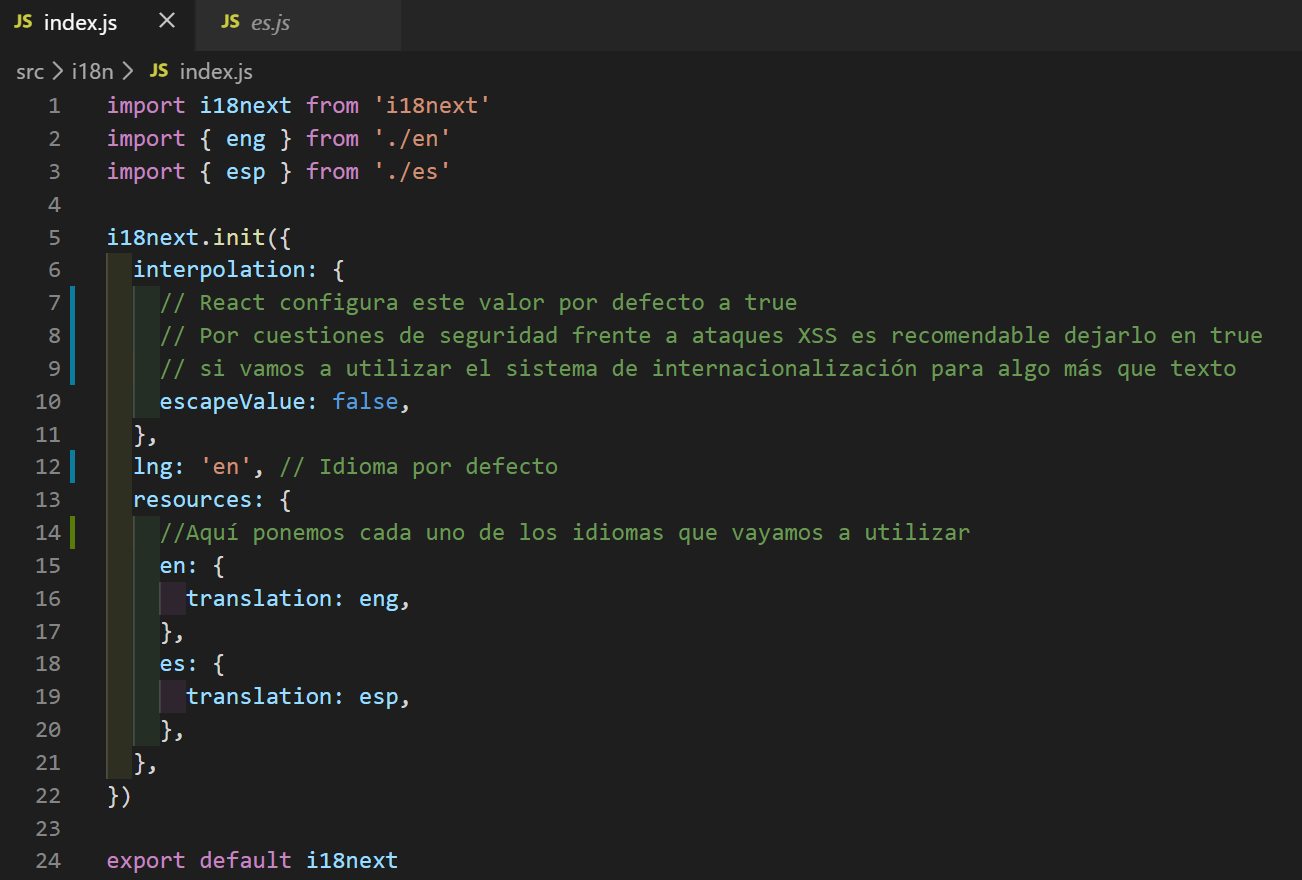The image size is (1302, 880).
Task: Open the src breadcrumb dropdown
Action: tap(30, 71)
